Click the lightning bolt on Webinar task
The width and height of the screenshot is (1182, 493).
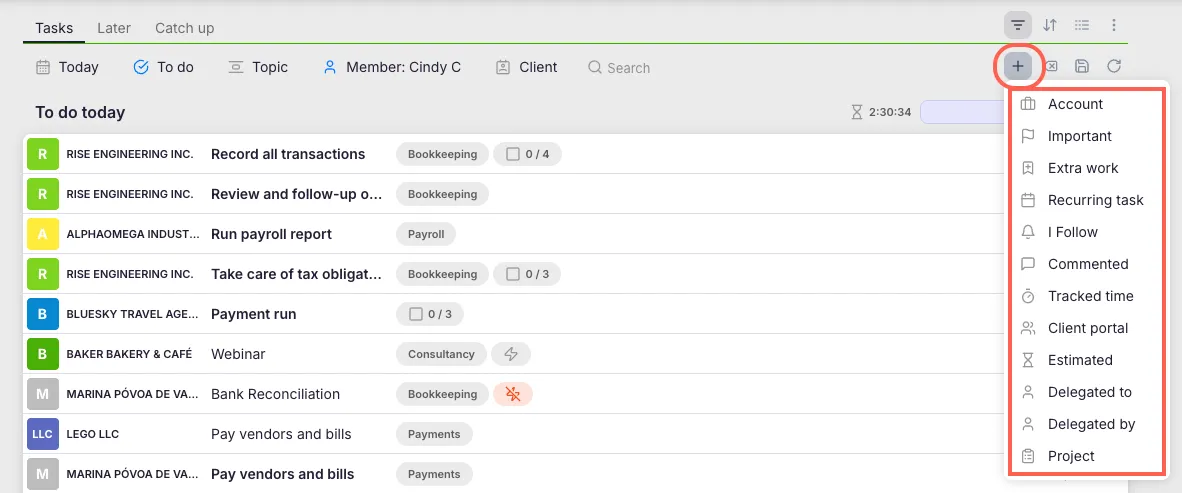tap(512, 354)
